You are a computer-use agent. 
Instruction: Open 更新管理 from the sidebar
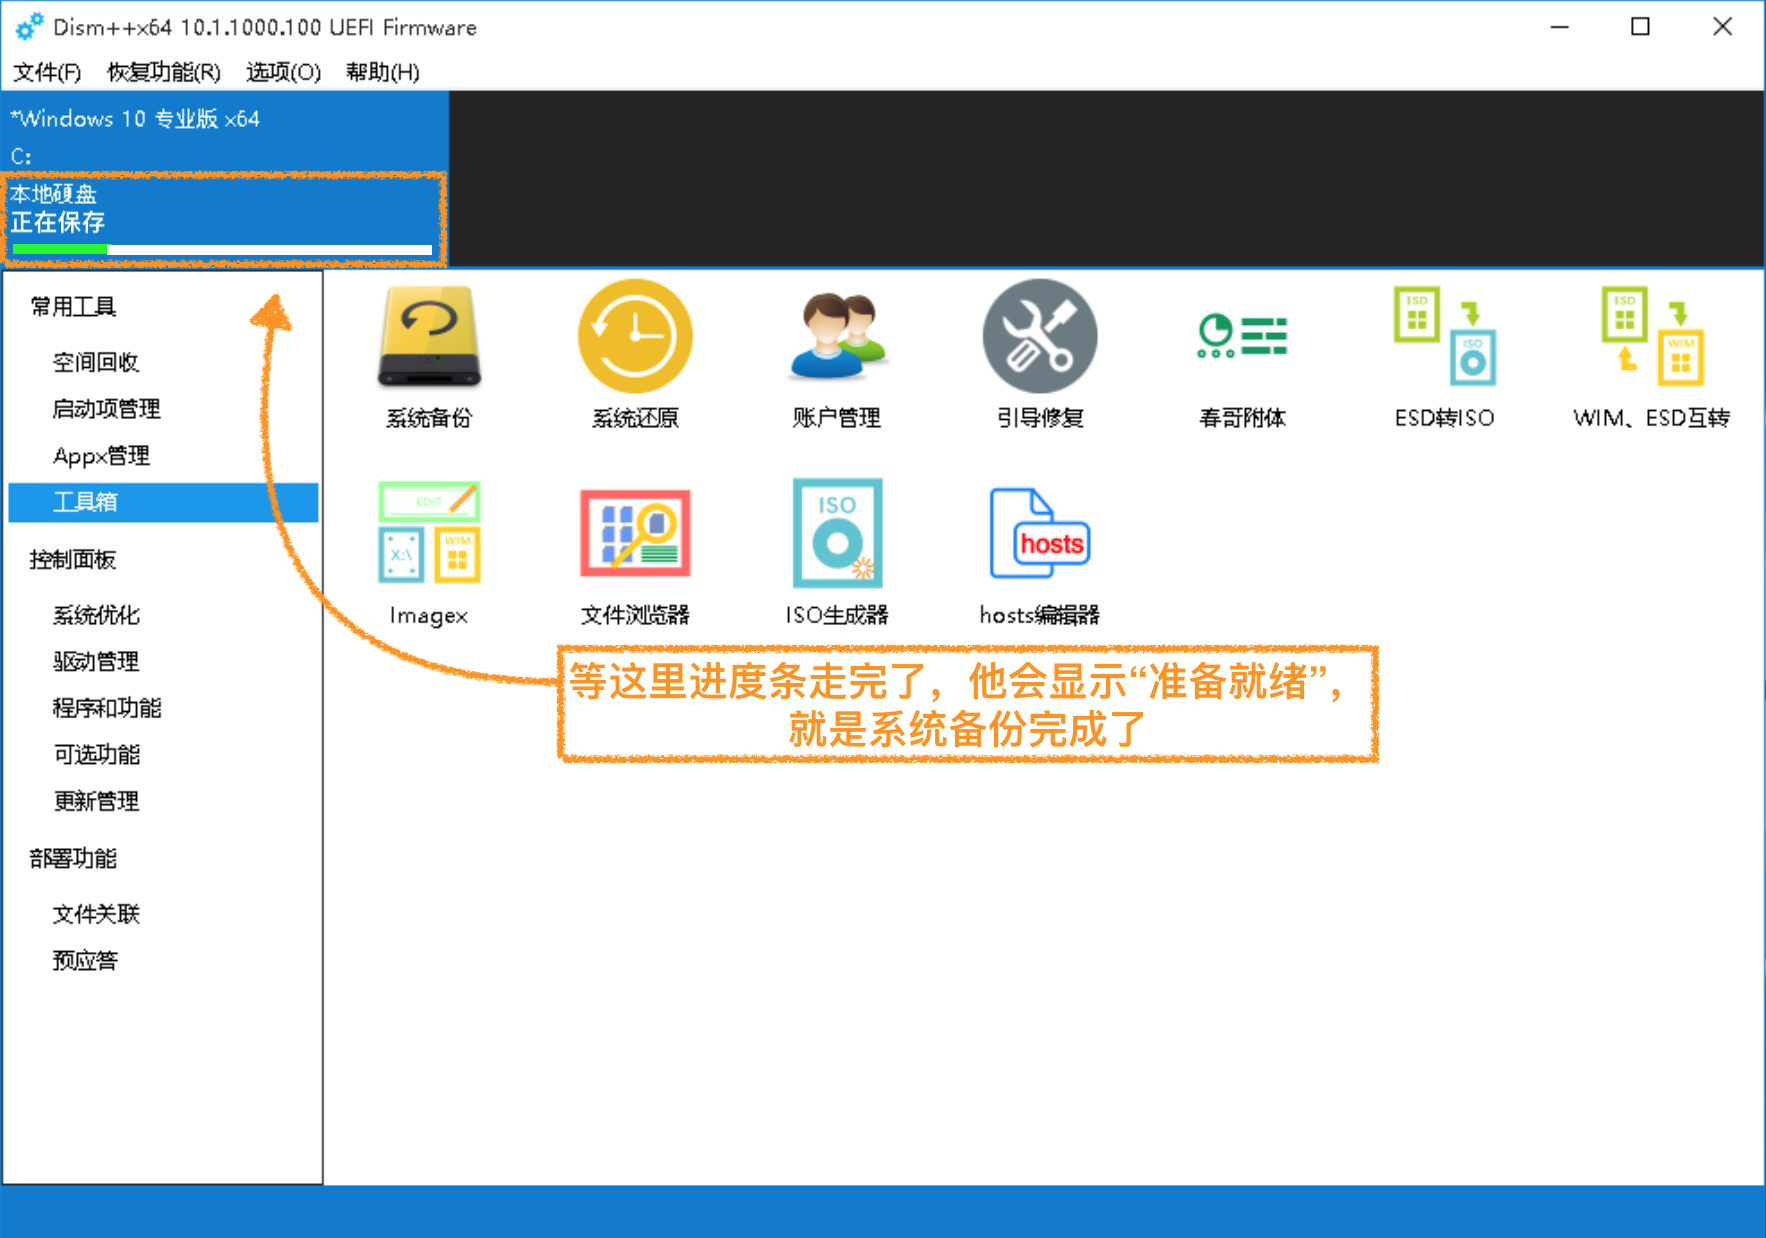click(96, 801)
